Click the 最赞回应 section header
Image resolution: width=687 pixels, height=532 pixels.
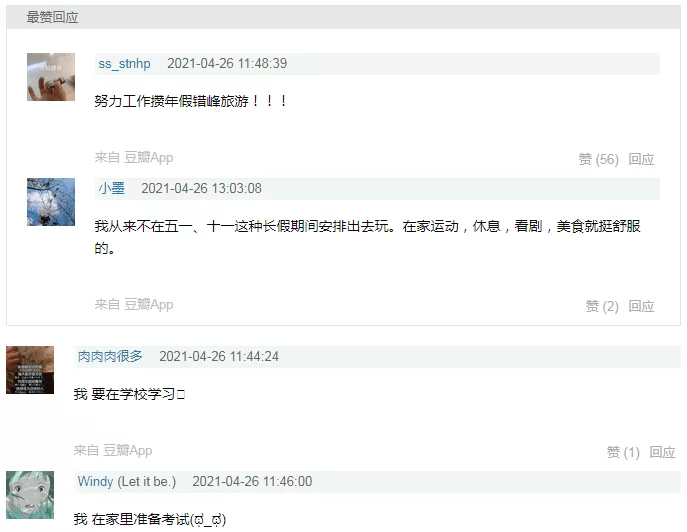click(52, 17)
